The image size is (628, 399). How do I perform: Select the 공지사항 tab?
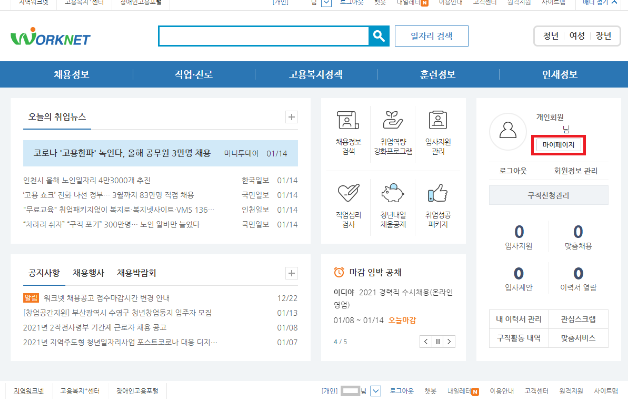44,273
